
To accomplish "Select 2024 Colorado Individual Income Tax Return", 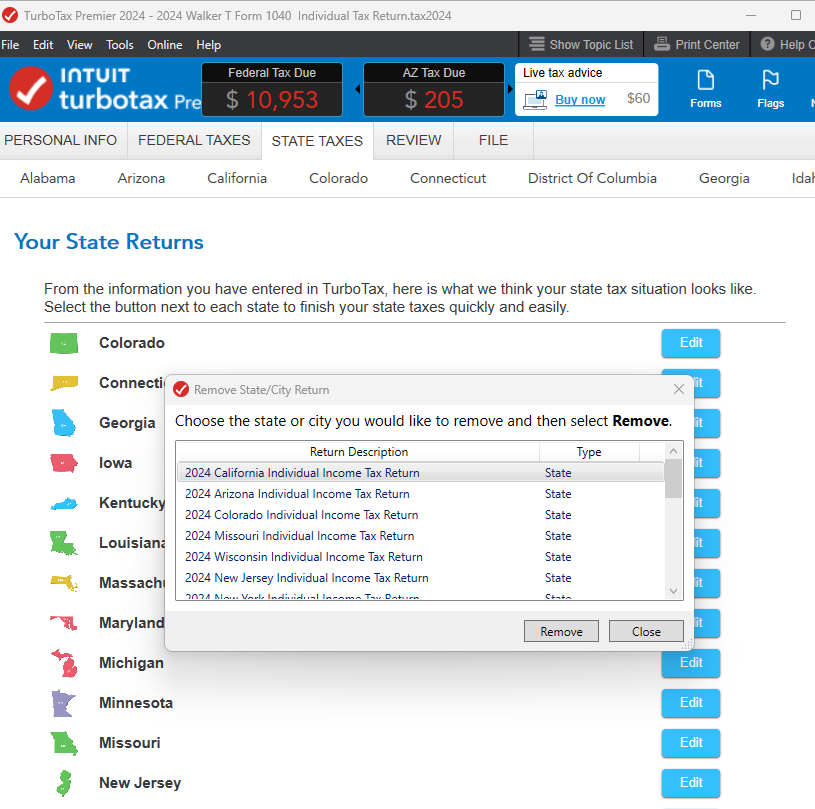I will point(420,515).
